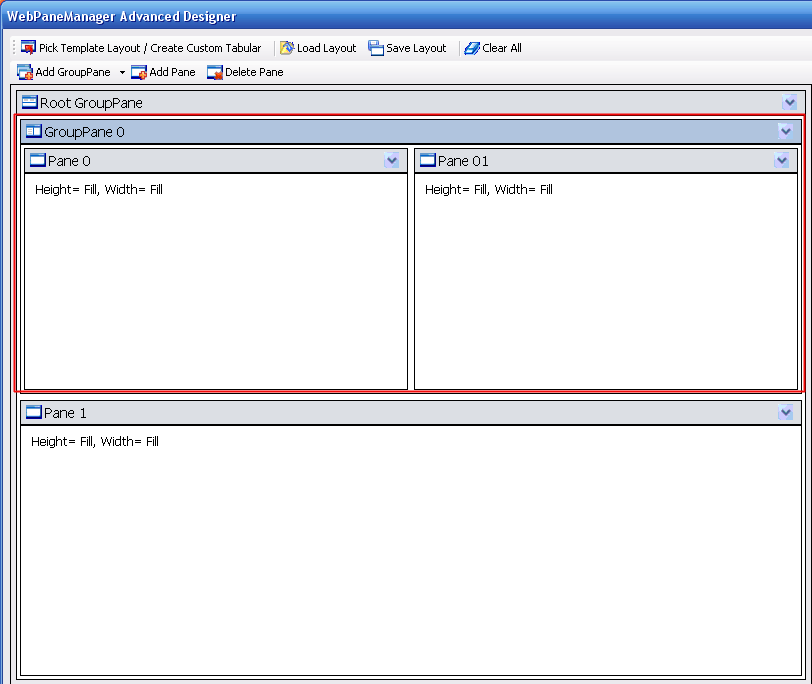Expand the Root GroupPane chevron menu
Image resolution: width=812 pixels, height=684 pixels.
[x=789, y=103]
